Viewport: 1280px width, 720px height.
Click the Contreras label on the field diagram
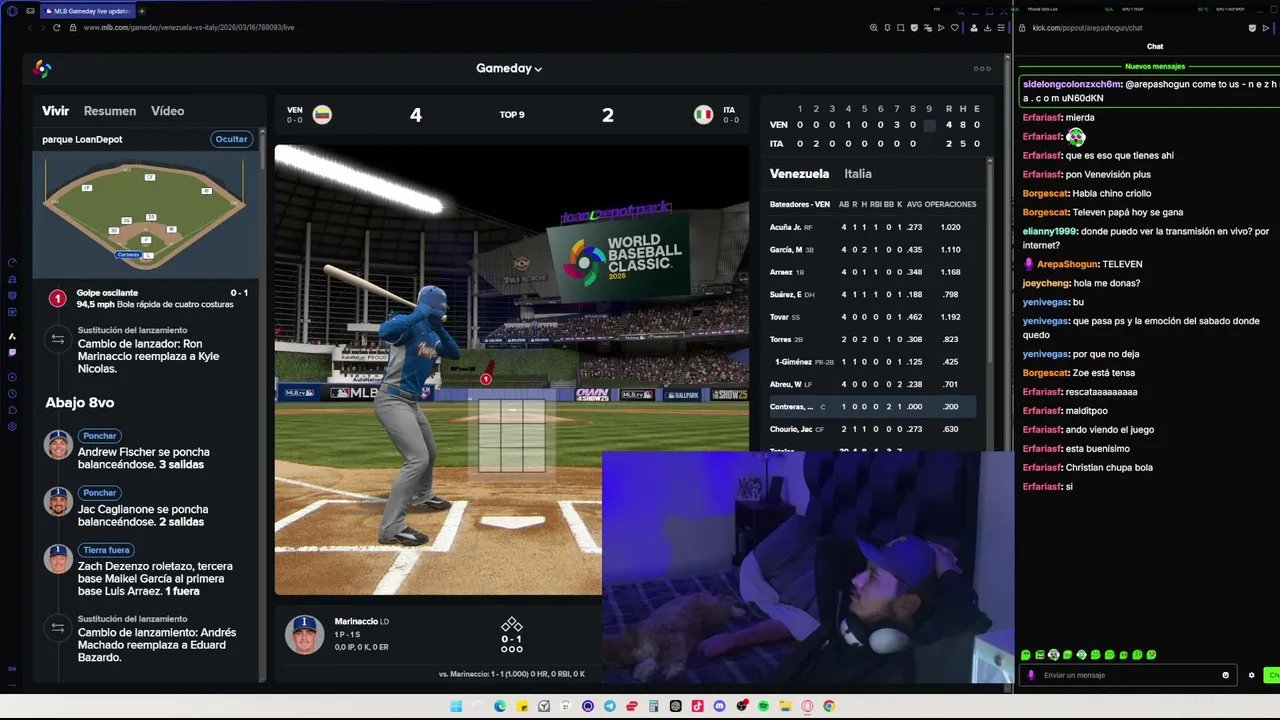(128, 255)
